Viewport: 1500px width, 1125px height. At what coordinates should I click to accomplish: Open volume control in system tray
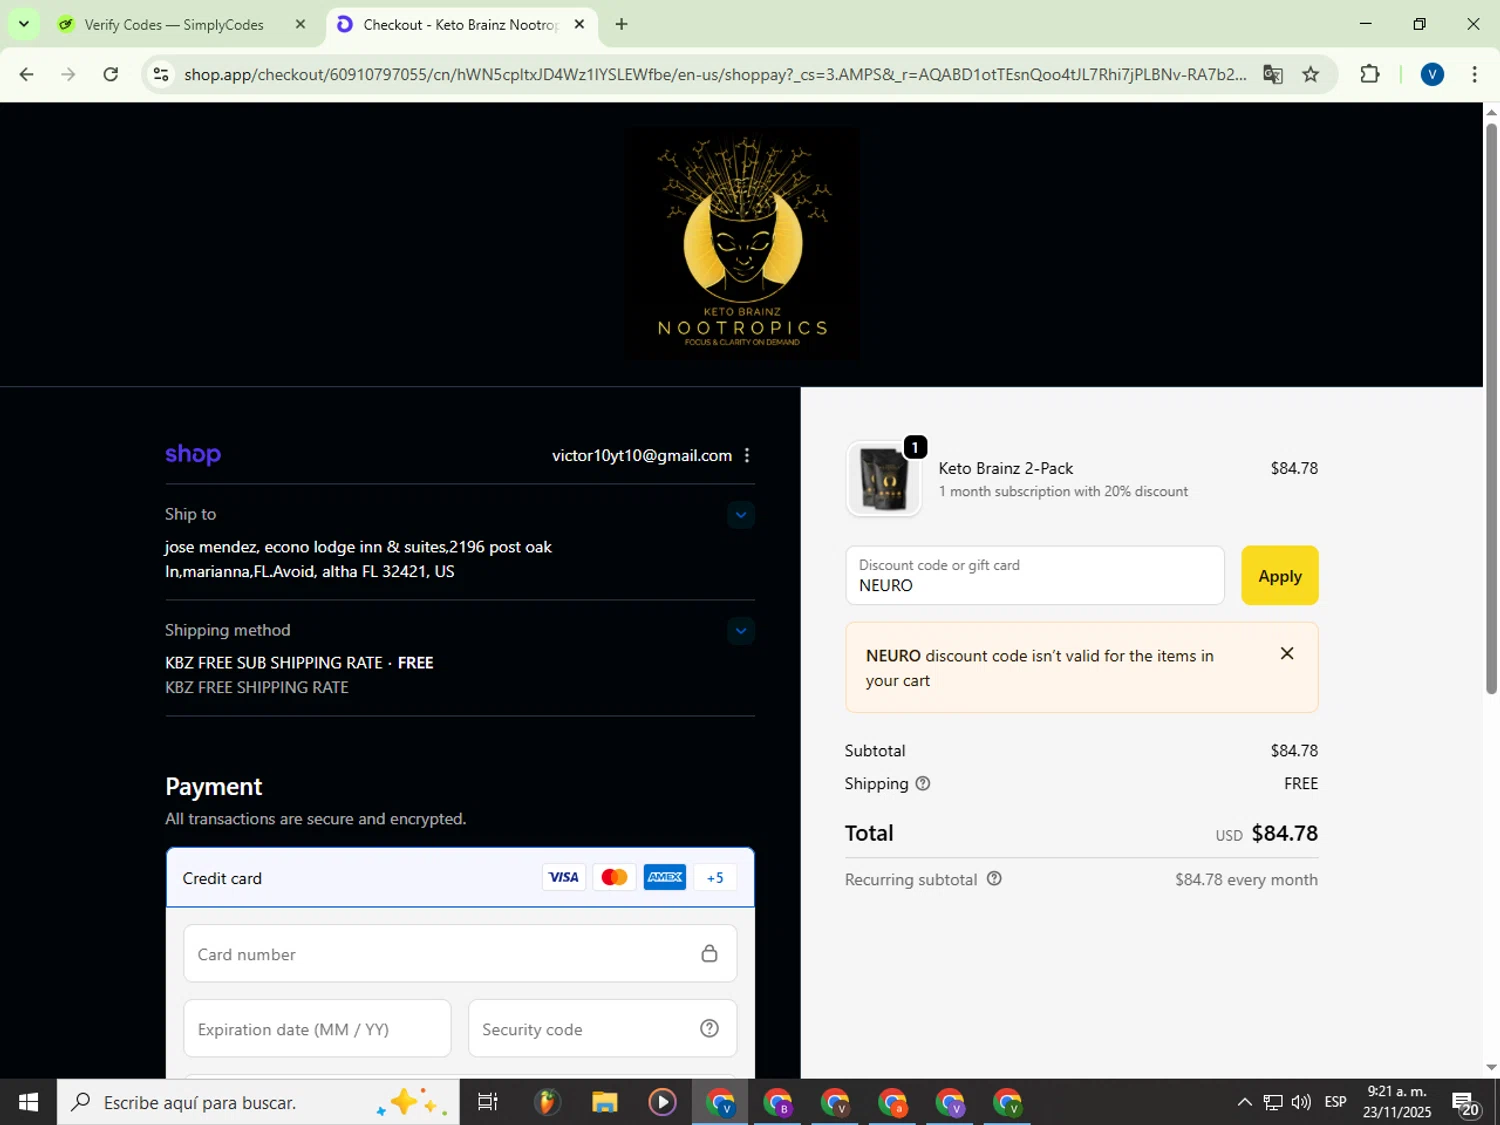[1301, 1102]
